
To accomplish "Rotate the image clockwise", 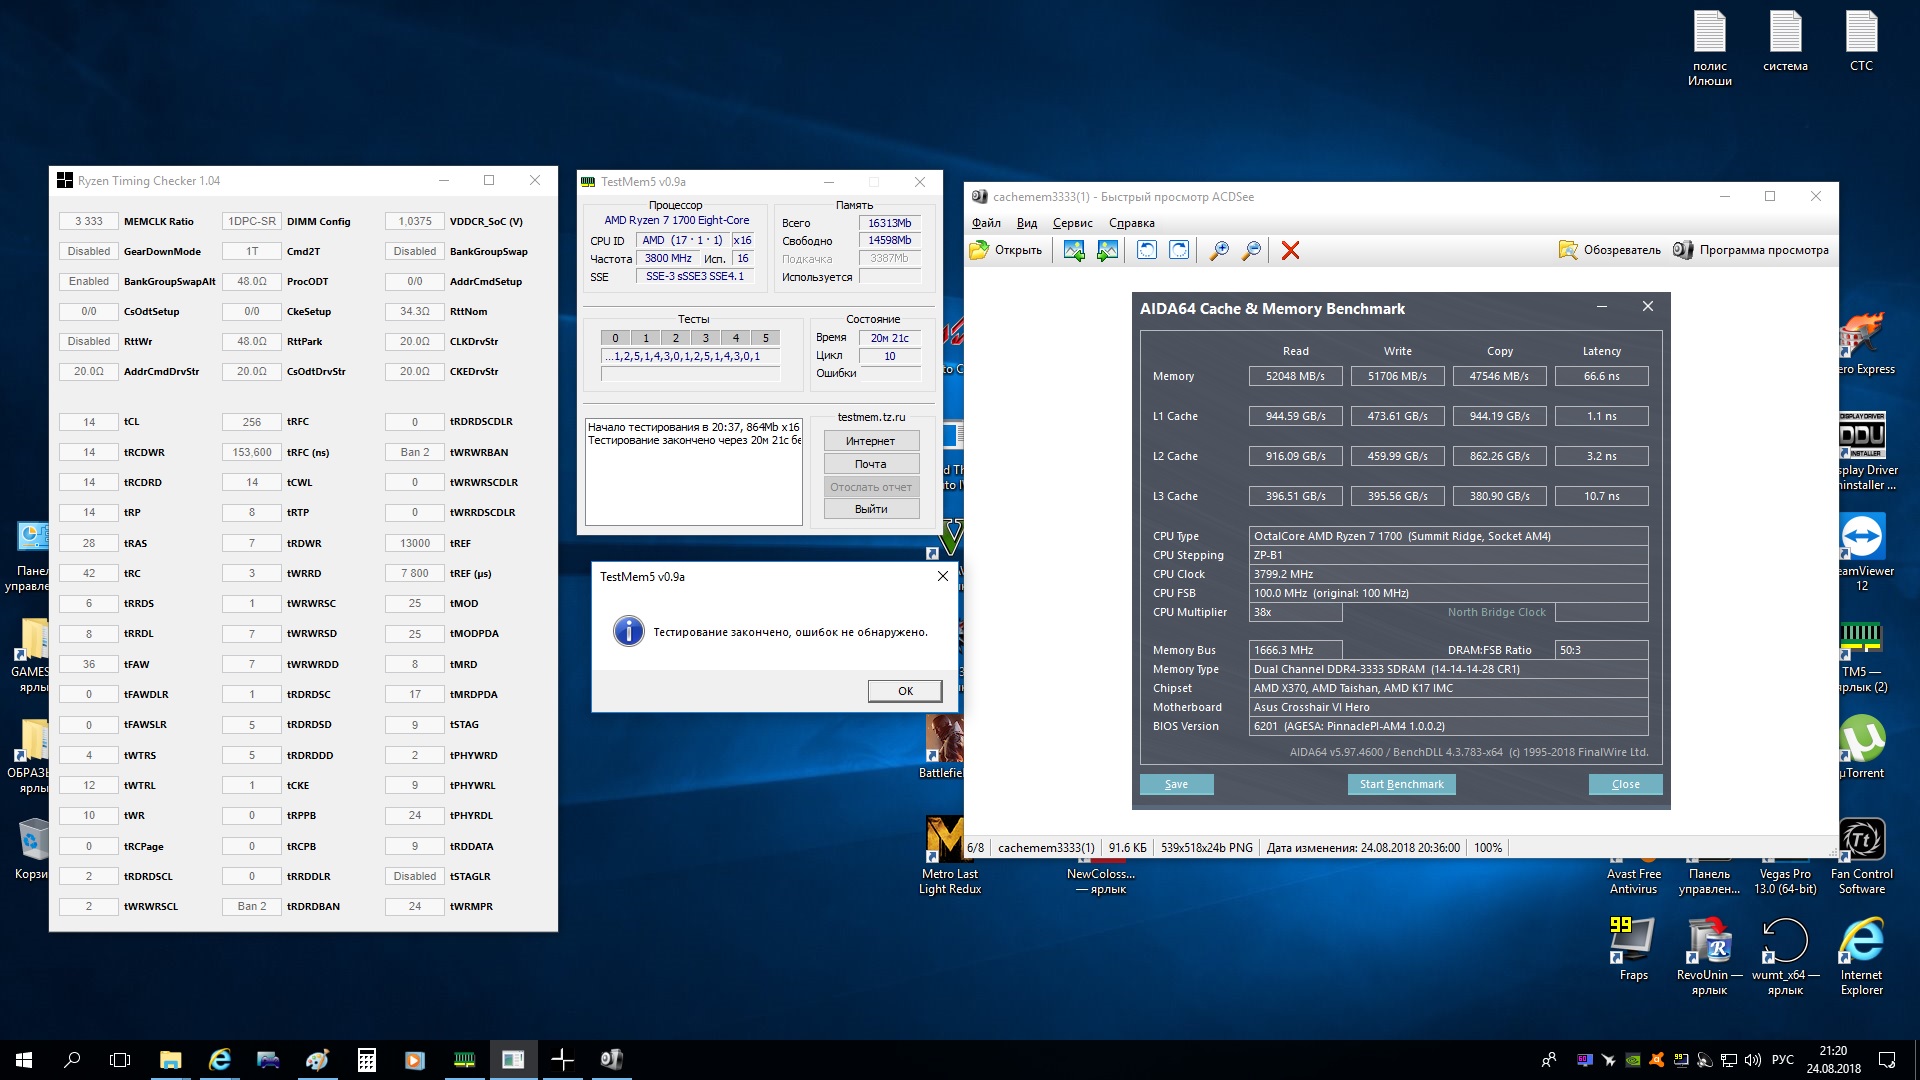I will click(1179, 251).
